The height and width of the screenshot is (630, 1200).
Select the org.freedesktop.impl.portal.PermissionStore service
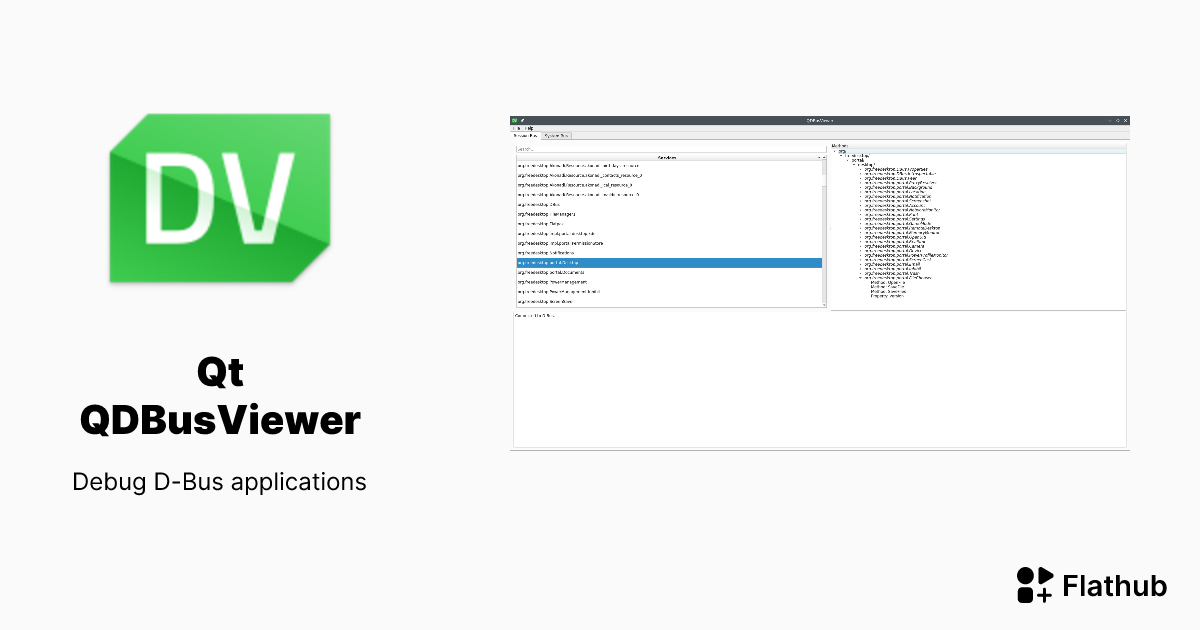coord(561,244)
